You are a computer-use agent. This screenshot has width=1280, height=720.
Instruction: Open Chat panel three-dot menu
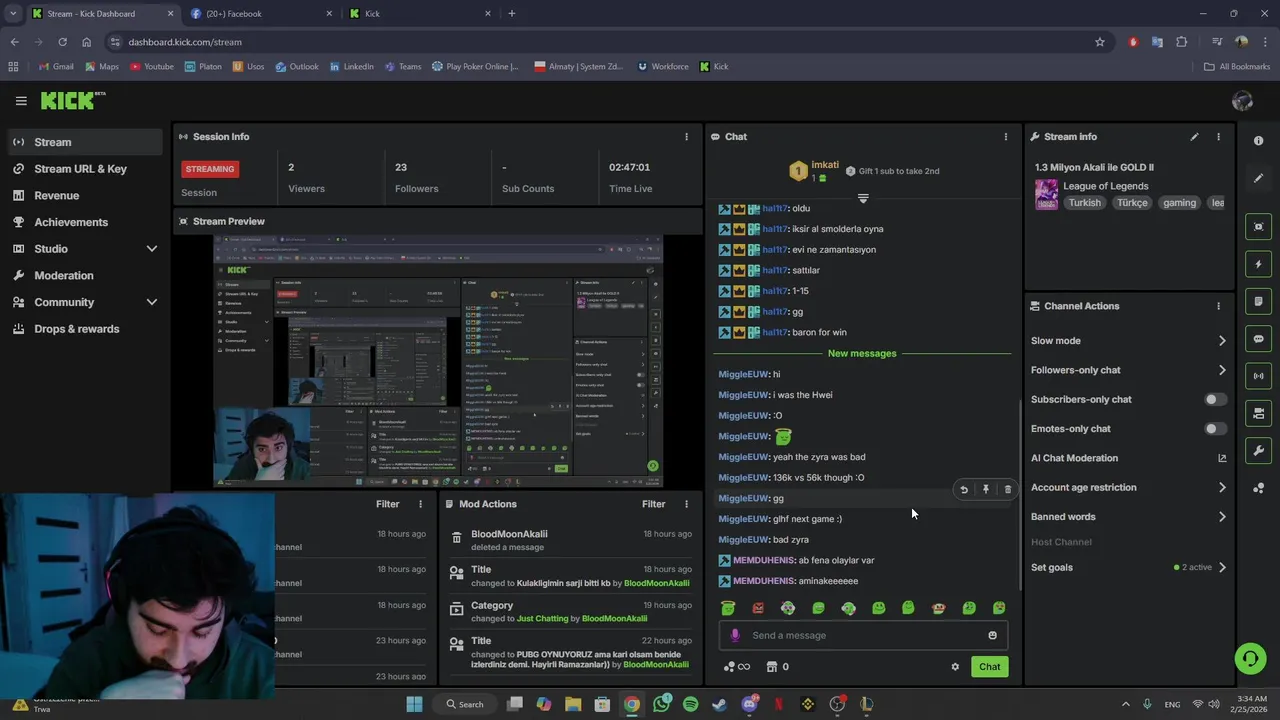click(1006, 137)
